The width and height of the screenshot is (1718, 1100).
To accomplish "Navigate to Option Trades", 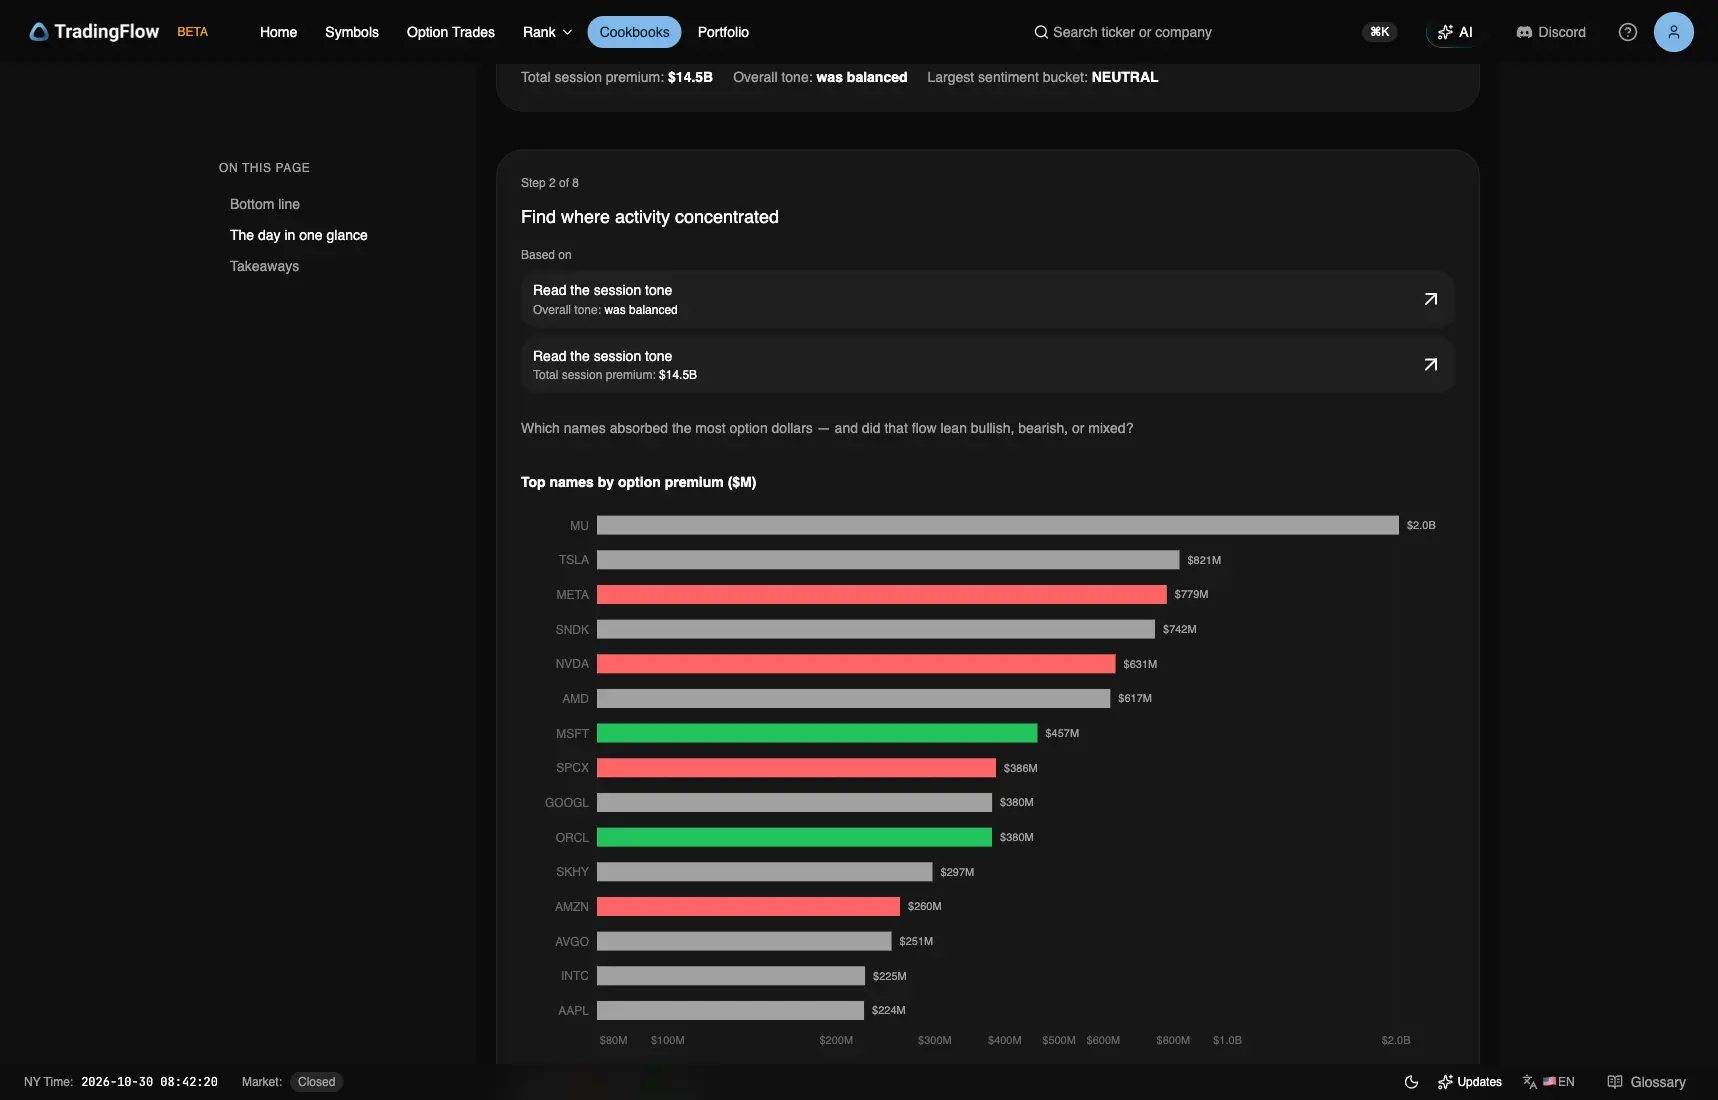I will click(451, 32).
